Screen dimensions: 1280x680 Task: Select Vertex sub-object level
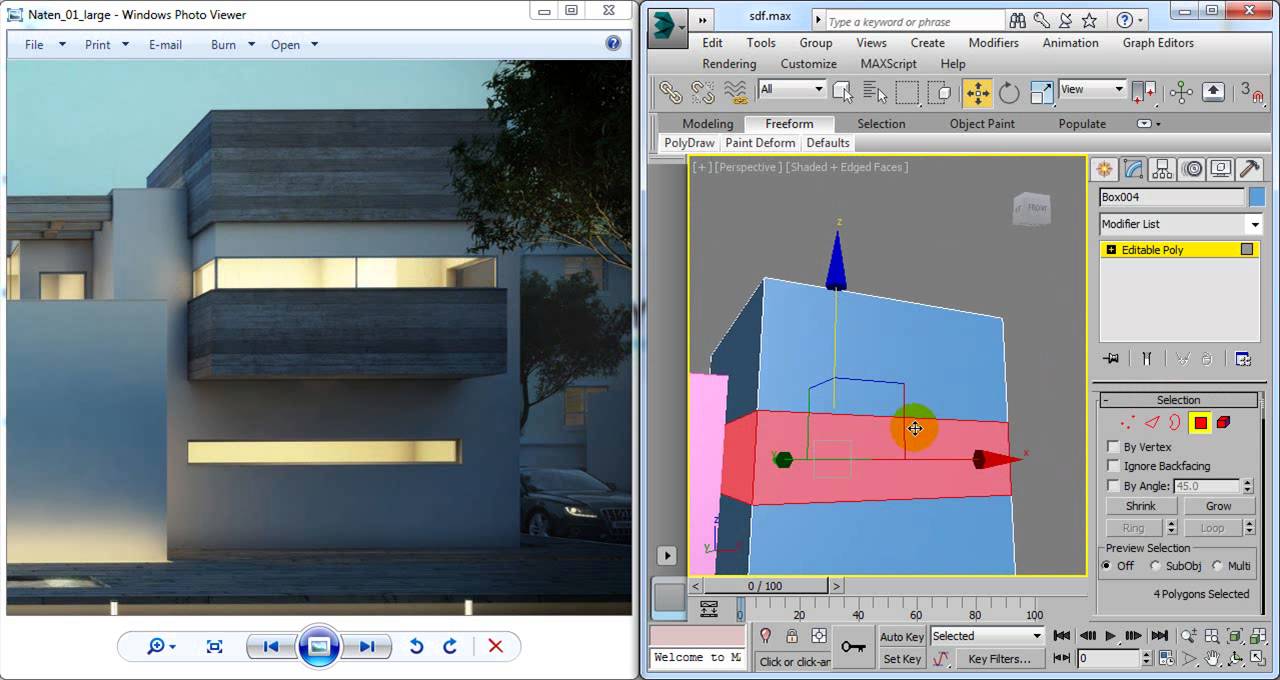point(1128,423)
